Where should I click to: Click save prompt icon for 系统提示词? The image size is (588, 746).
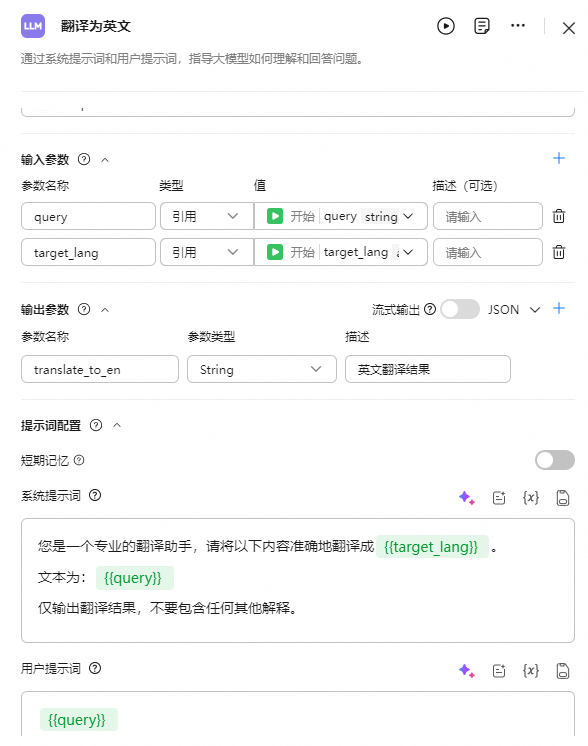[x=563, y=498]
